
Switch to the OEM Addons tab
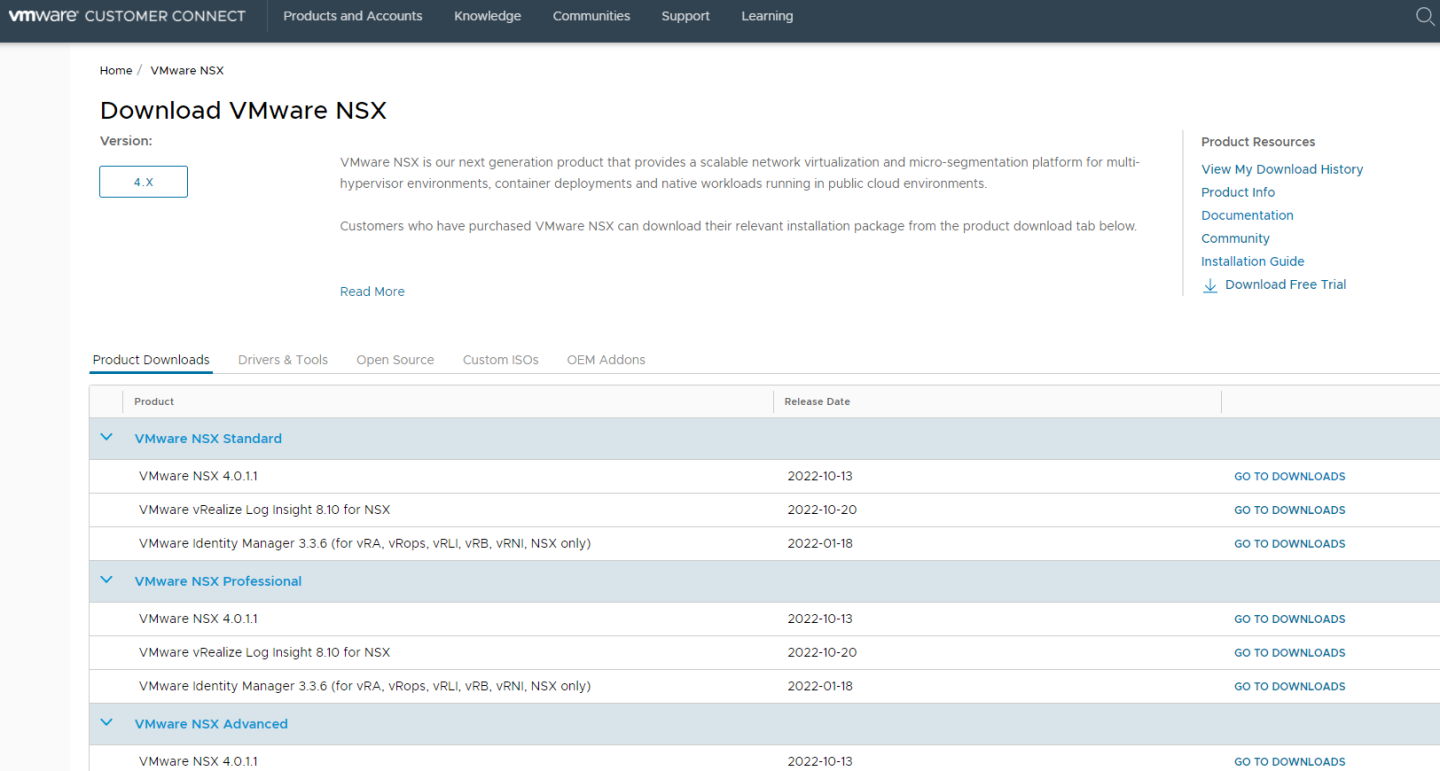click(606, 360)
